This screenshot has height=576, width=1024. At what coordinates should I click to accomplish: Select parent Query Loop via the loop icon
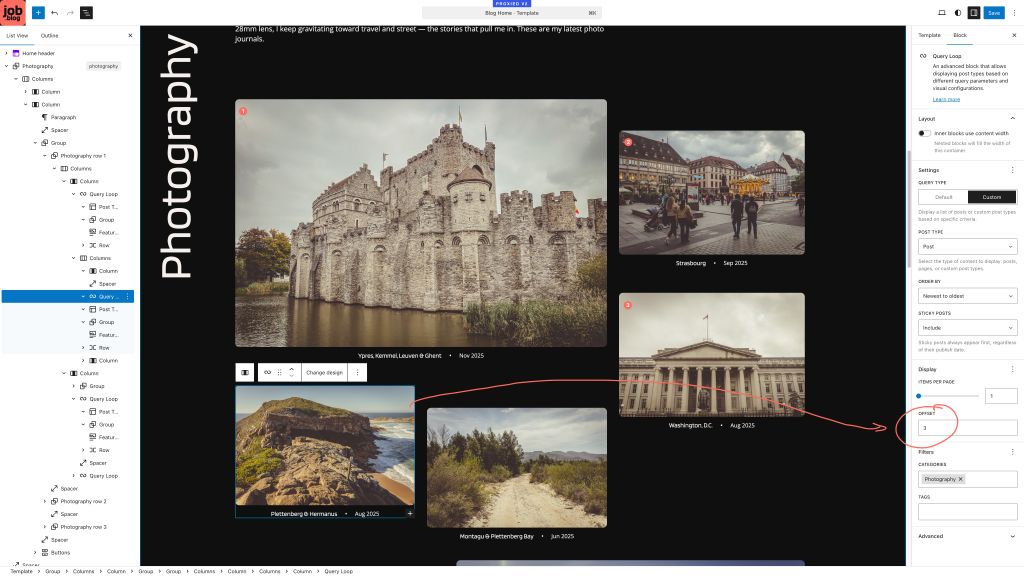(267, 371)
